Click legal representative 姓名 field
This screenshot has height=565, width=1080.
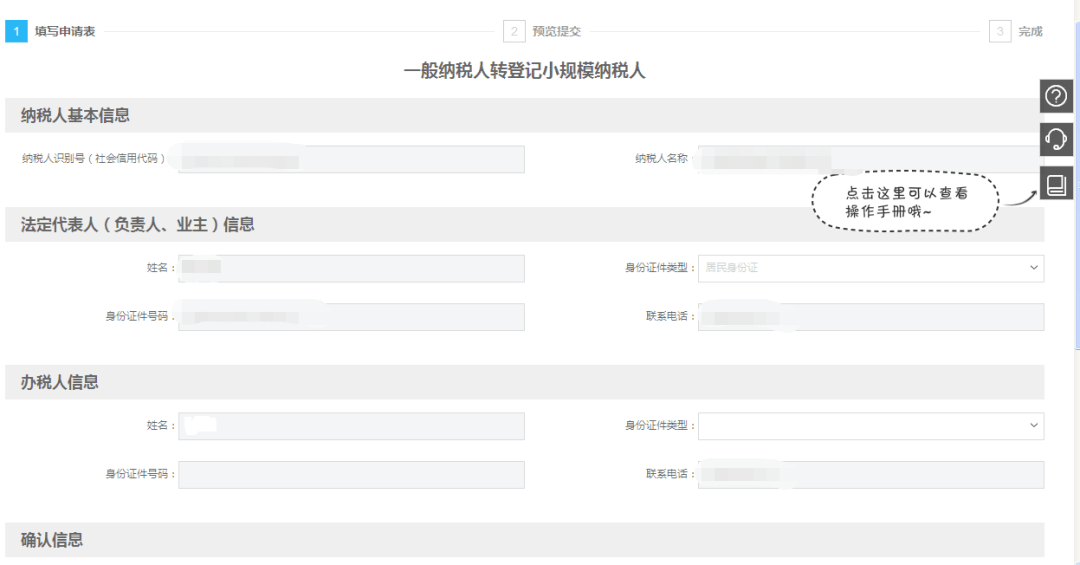pos(351,268)
